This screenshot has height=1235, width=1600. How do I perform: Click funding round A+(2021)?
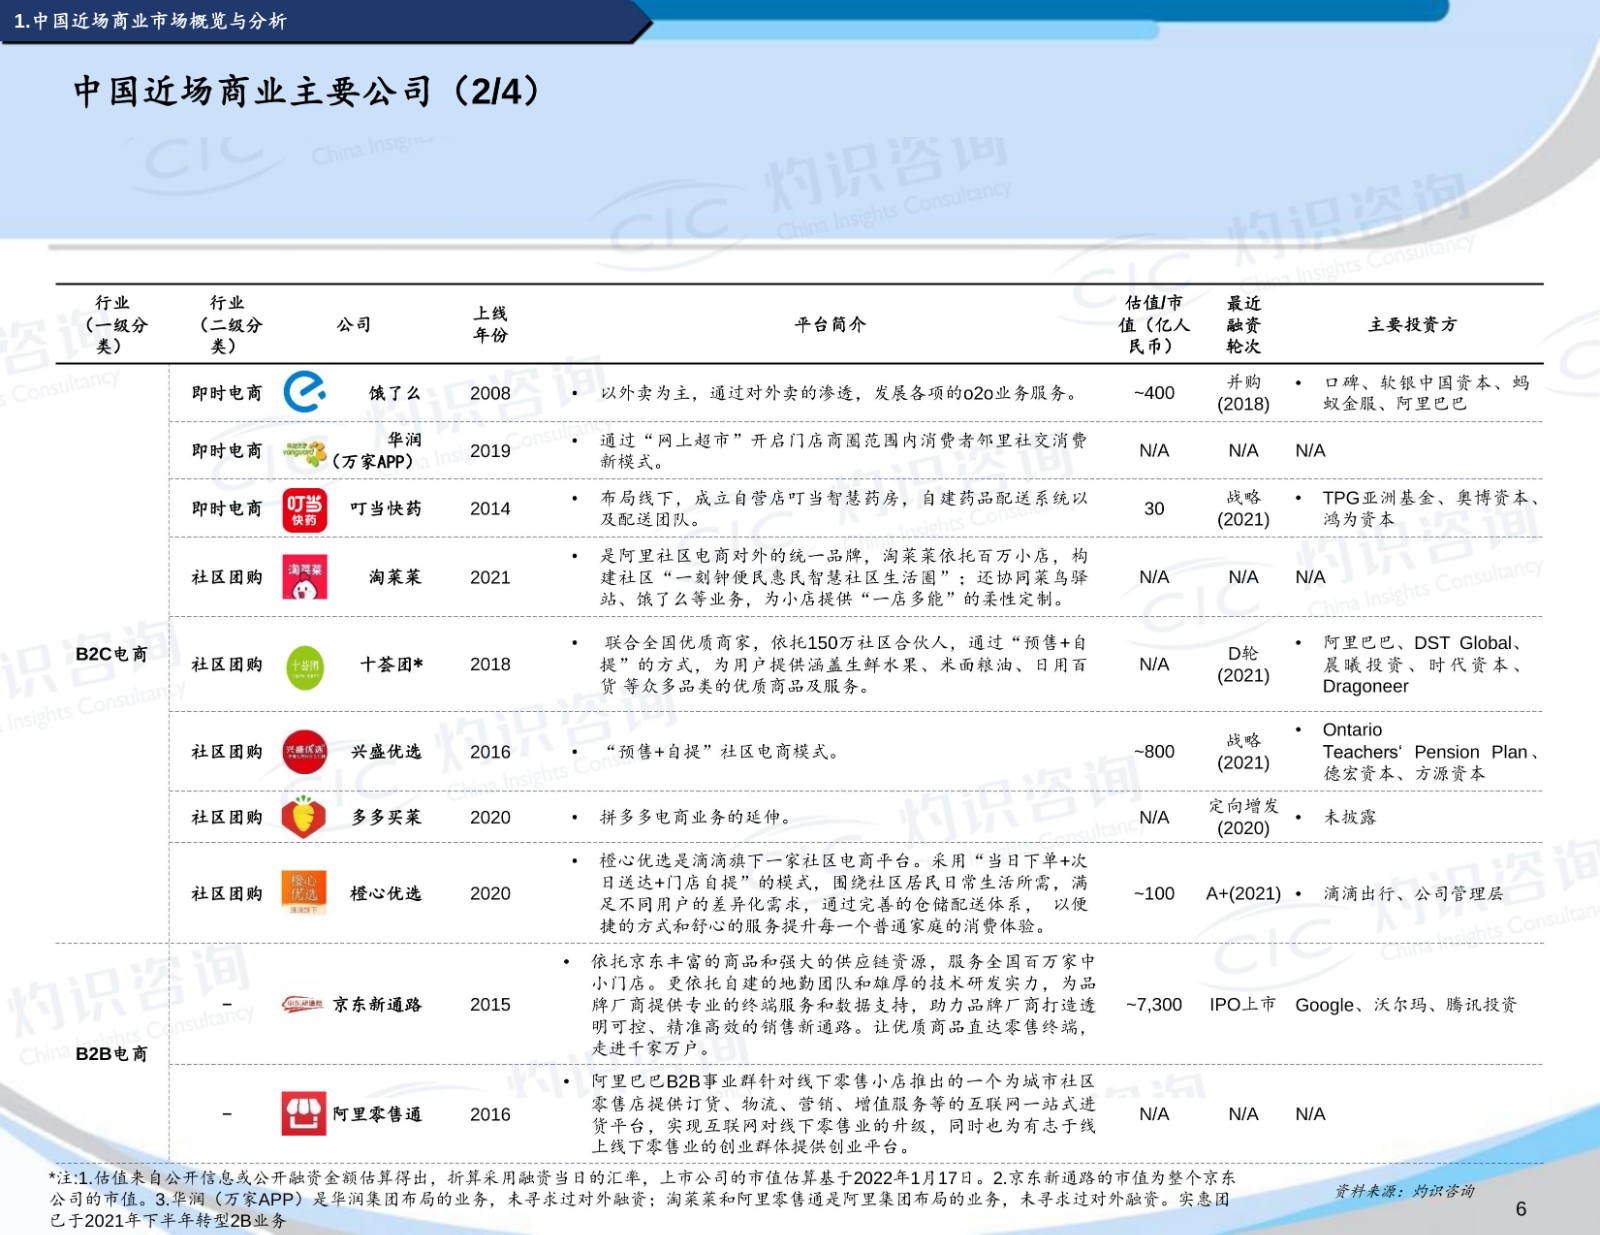click(x=1243, y=893)
